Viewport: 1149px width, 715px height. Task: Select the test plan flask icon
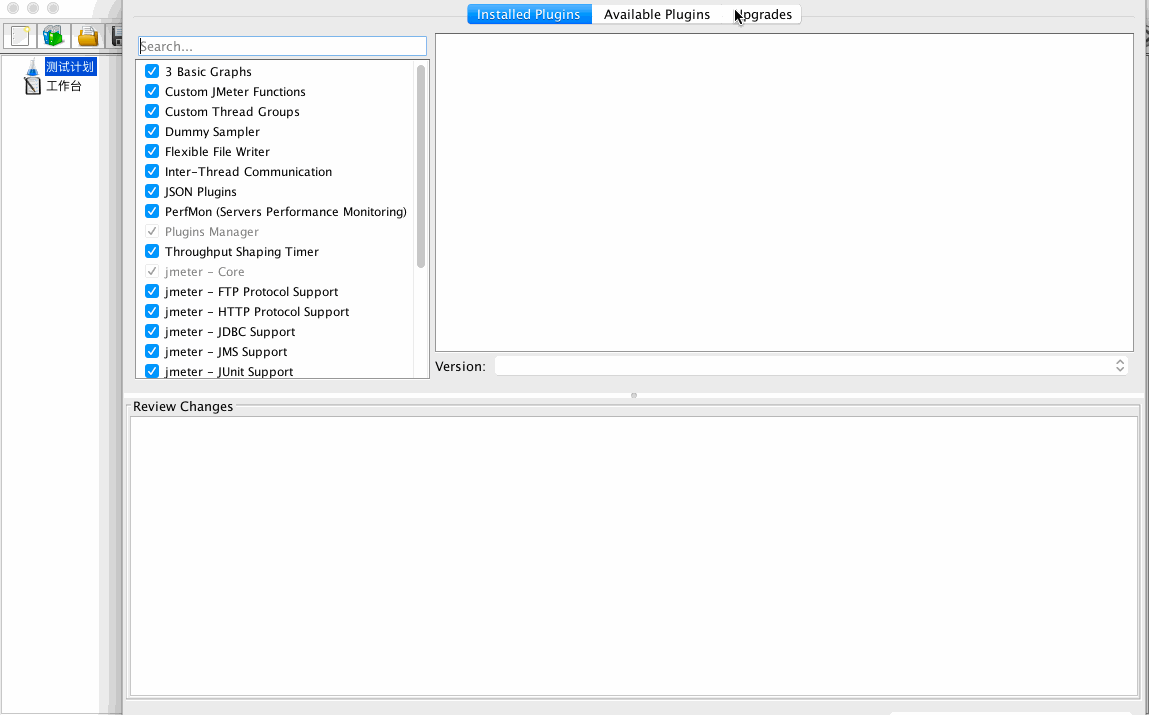tap(32, 67)
